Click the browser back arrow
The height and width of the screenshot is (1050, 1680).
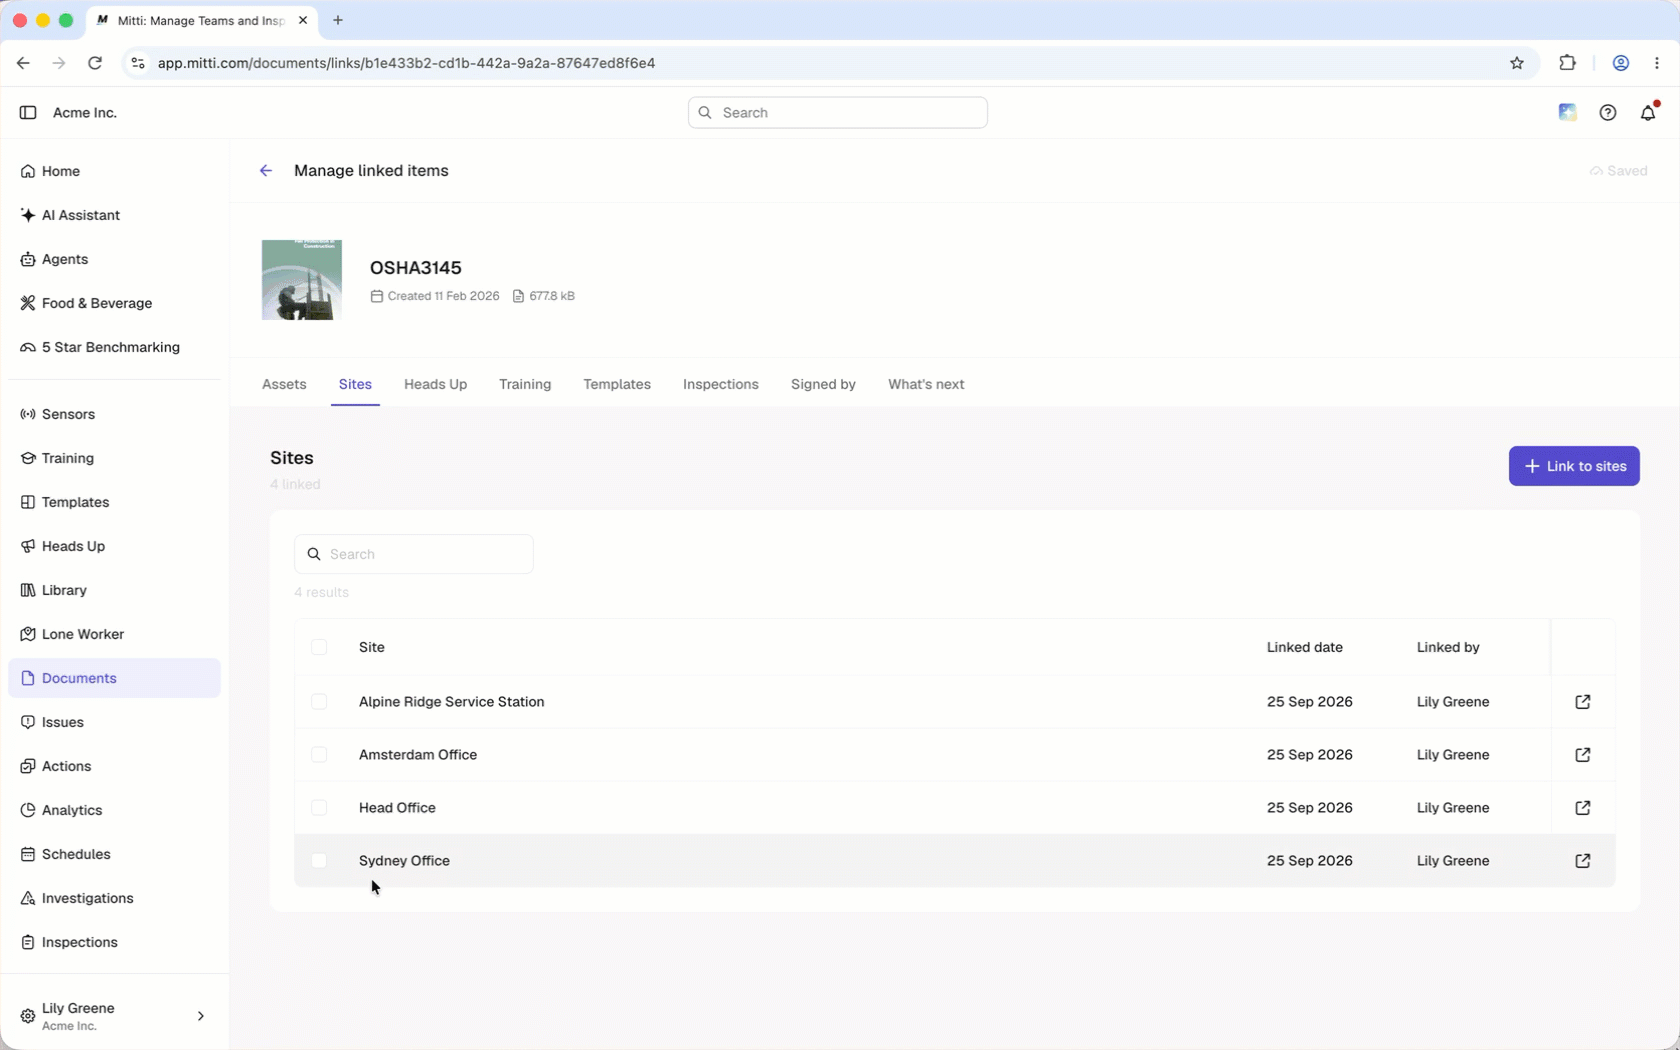tap(23, 63)
